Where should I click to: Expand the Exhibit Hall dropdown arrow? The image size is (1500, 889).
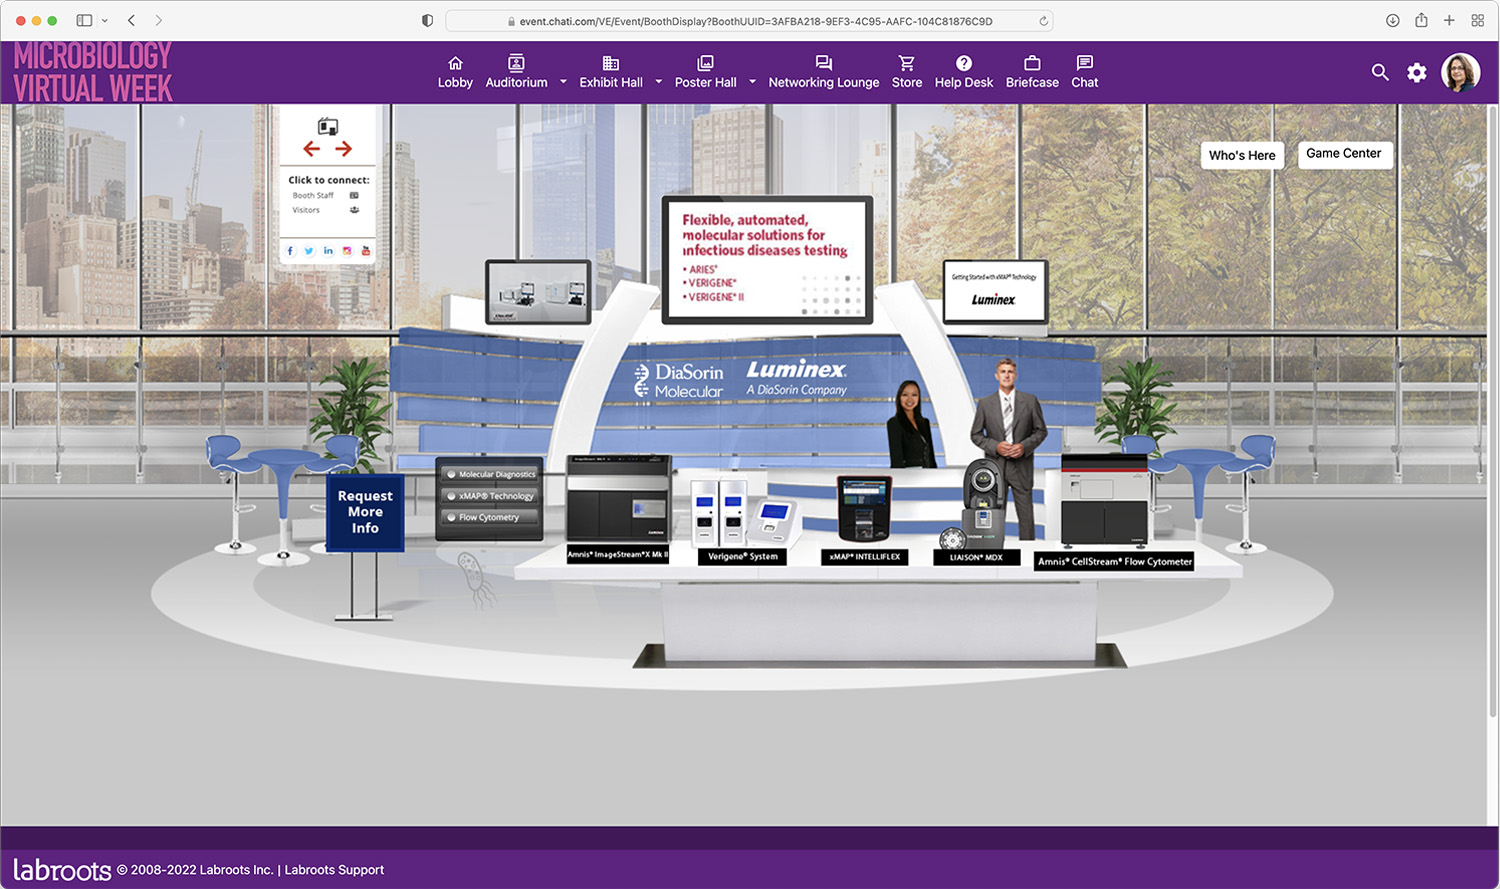657,84
